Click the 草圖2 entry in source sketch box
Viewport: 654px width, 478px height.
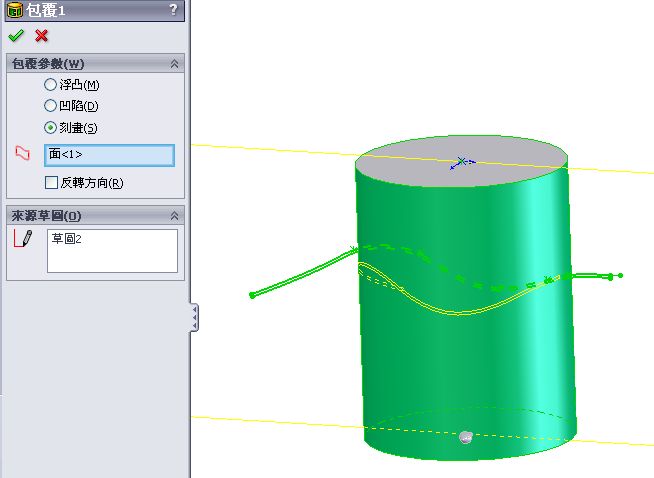[66, 239]
